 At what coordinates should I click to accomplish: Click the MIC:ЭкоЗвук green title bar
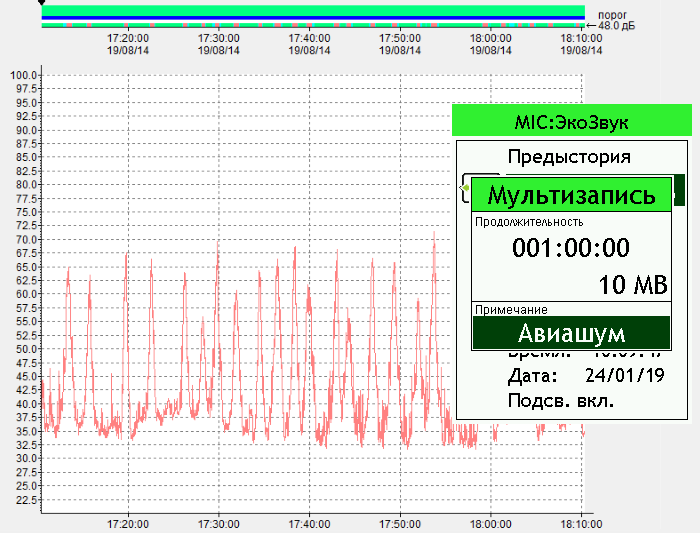(571, 122)
